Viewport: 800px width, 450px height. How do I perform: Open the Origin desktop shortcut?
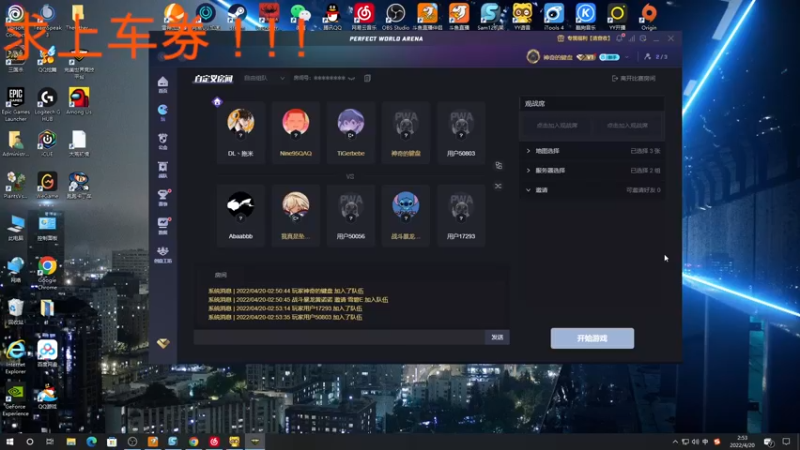coord(648,16)
